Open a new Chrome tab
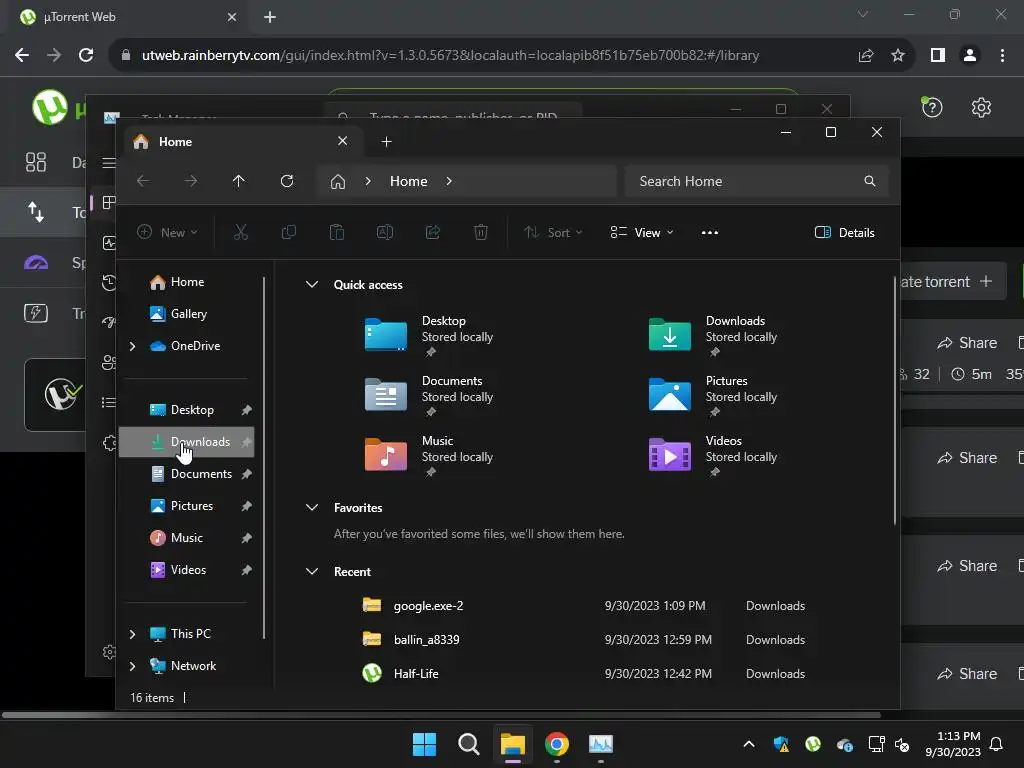 [270, 17]
